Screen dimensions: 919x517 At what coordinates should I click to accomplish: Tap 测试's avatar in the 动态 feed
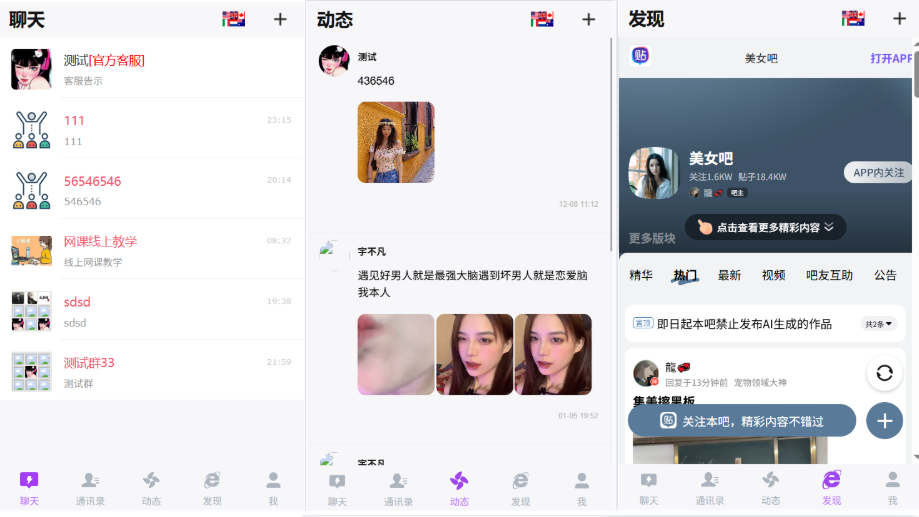(x=334, y=60)
